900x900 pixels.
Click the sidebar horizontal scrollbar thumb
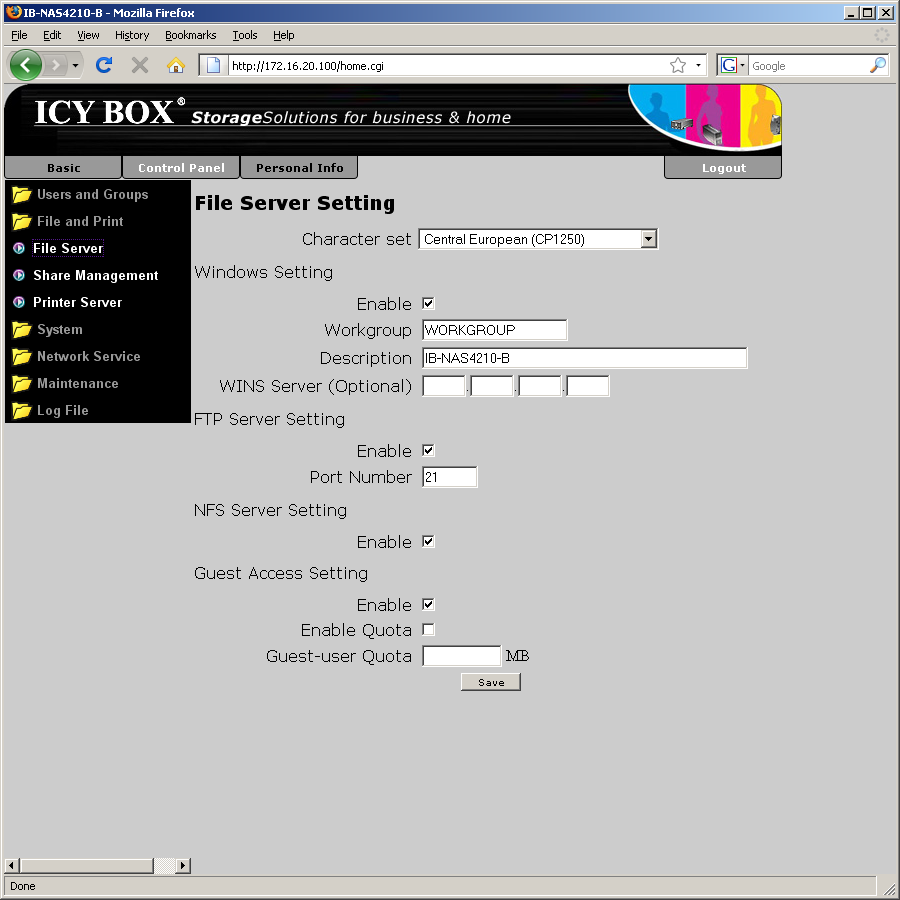click(87, 866)
